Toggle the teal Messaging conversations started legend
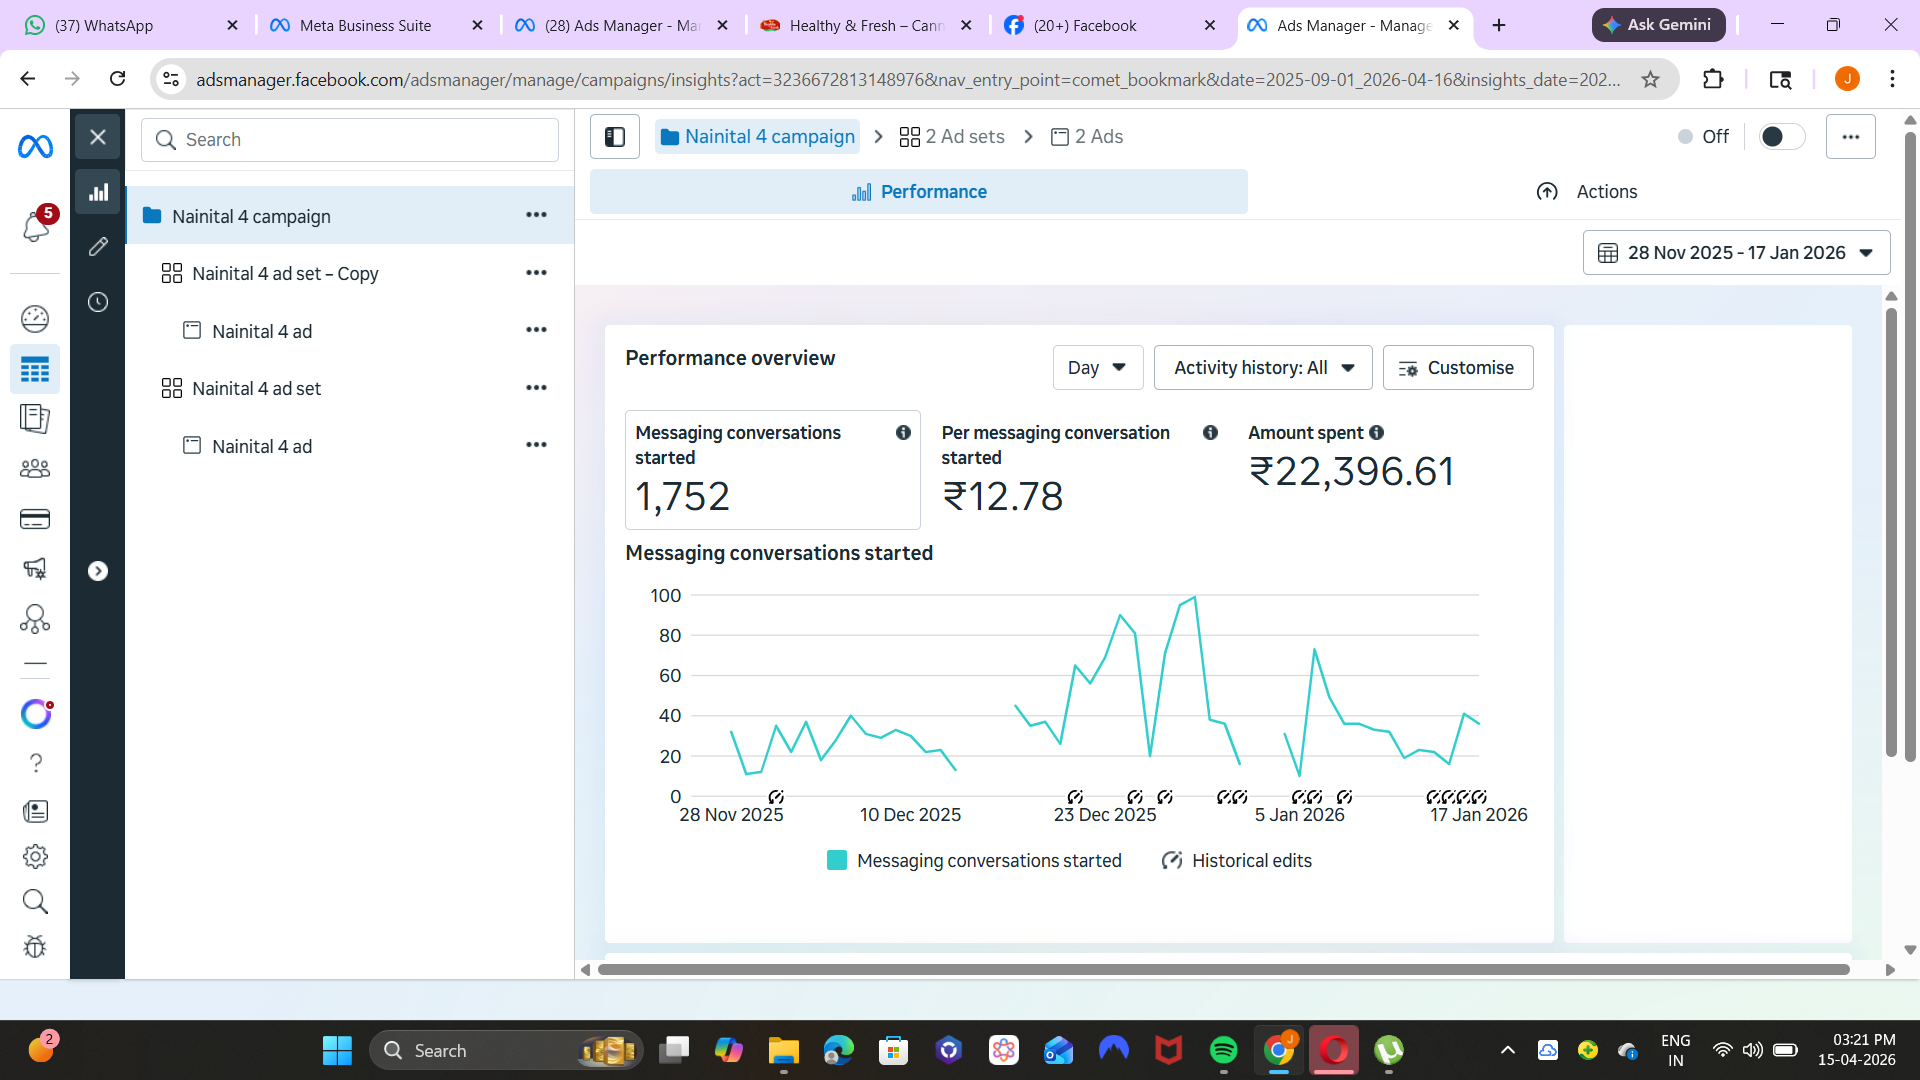The image size is (1920, 1080). pyautogui.click(x=974, y=861)
